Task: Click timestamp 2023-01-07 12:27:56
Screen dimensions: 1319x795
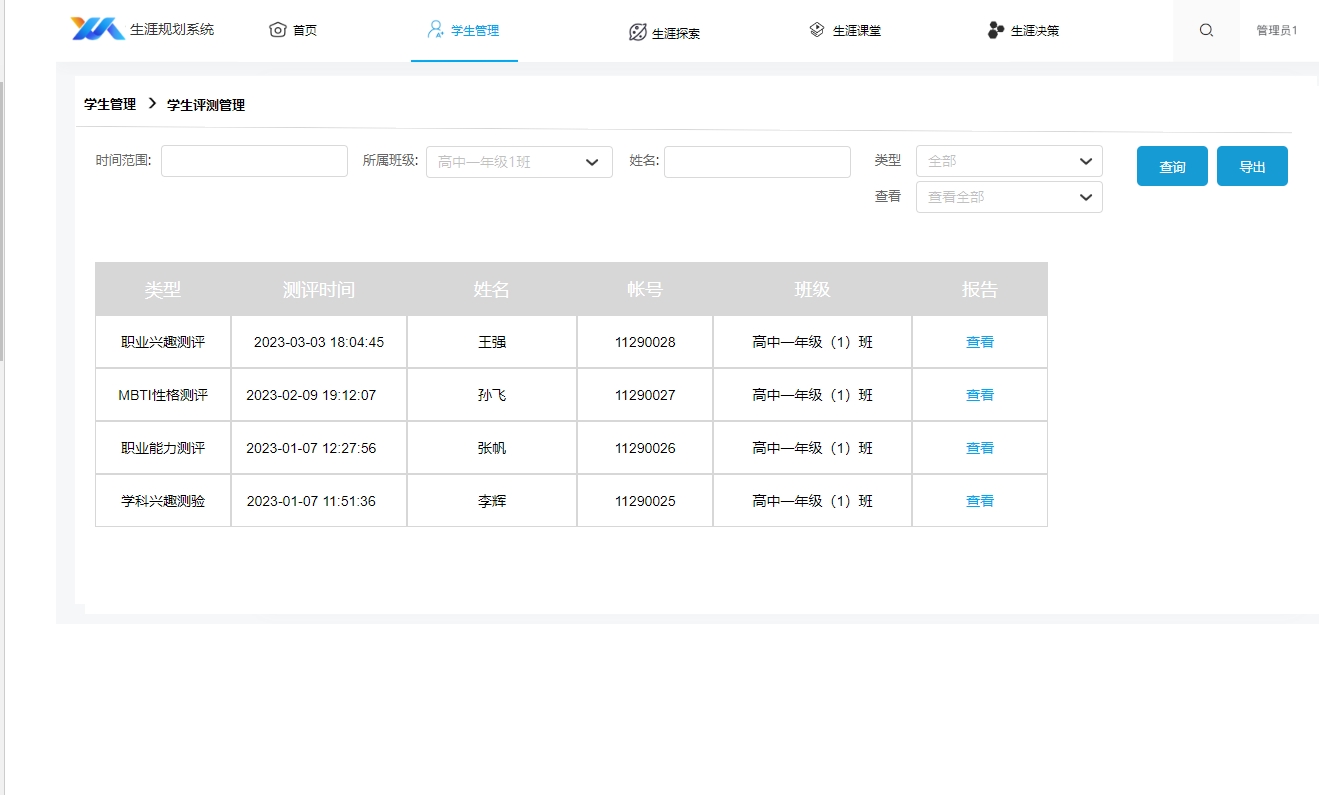Action: 311,448
